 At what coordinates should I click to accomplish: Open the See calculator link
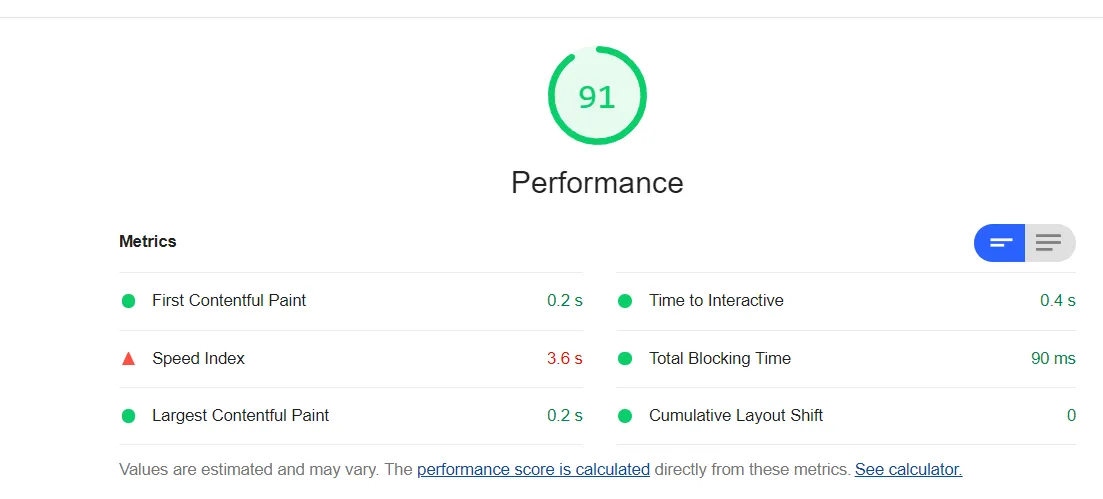pos(908,469)
